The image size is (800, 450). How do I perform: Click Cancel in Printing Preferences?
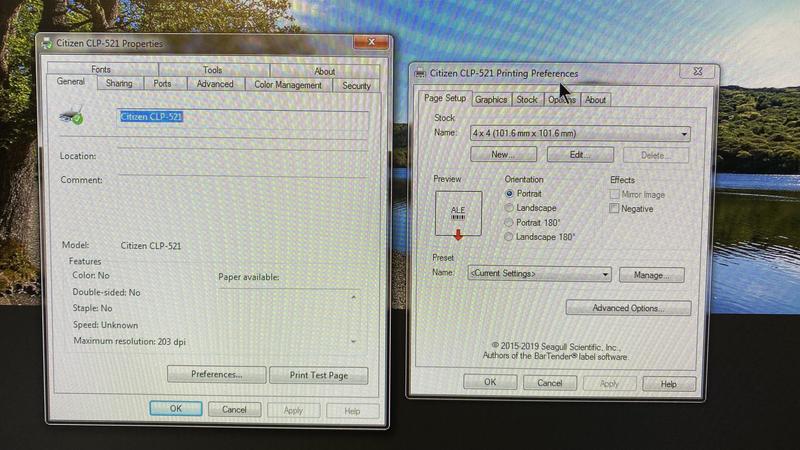549,383
